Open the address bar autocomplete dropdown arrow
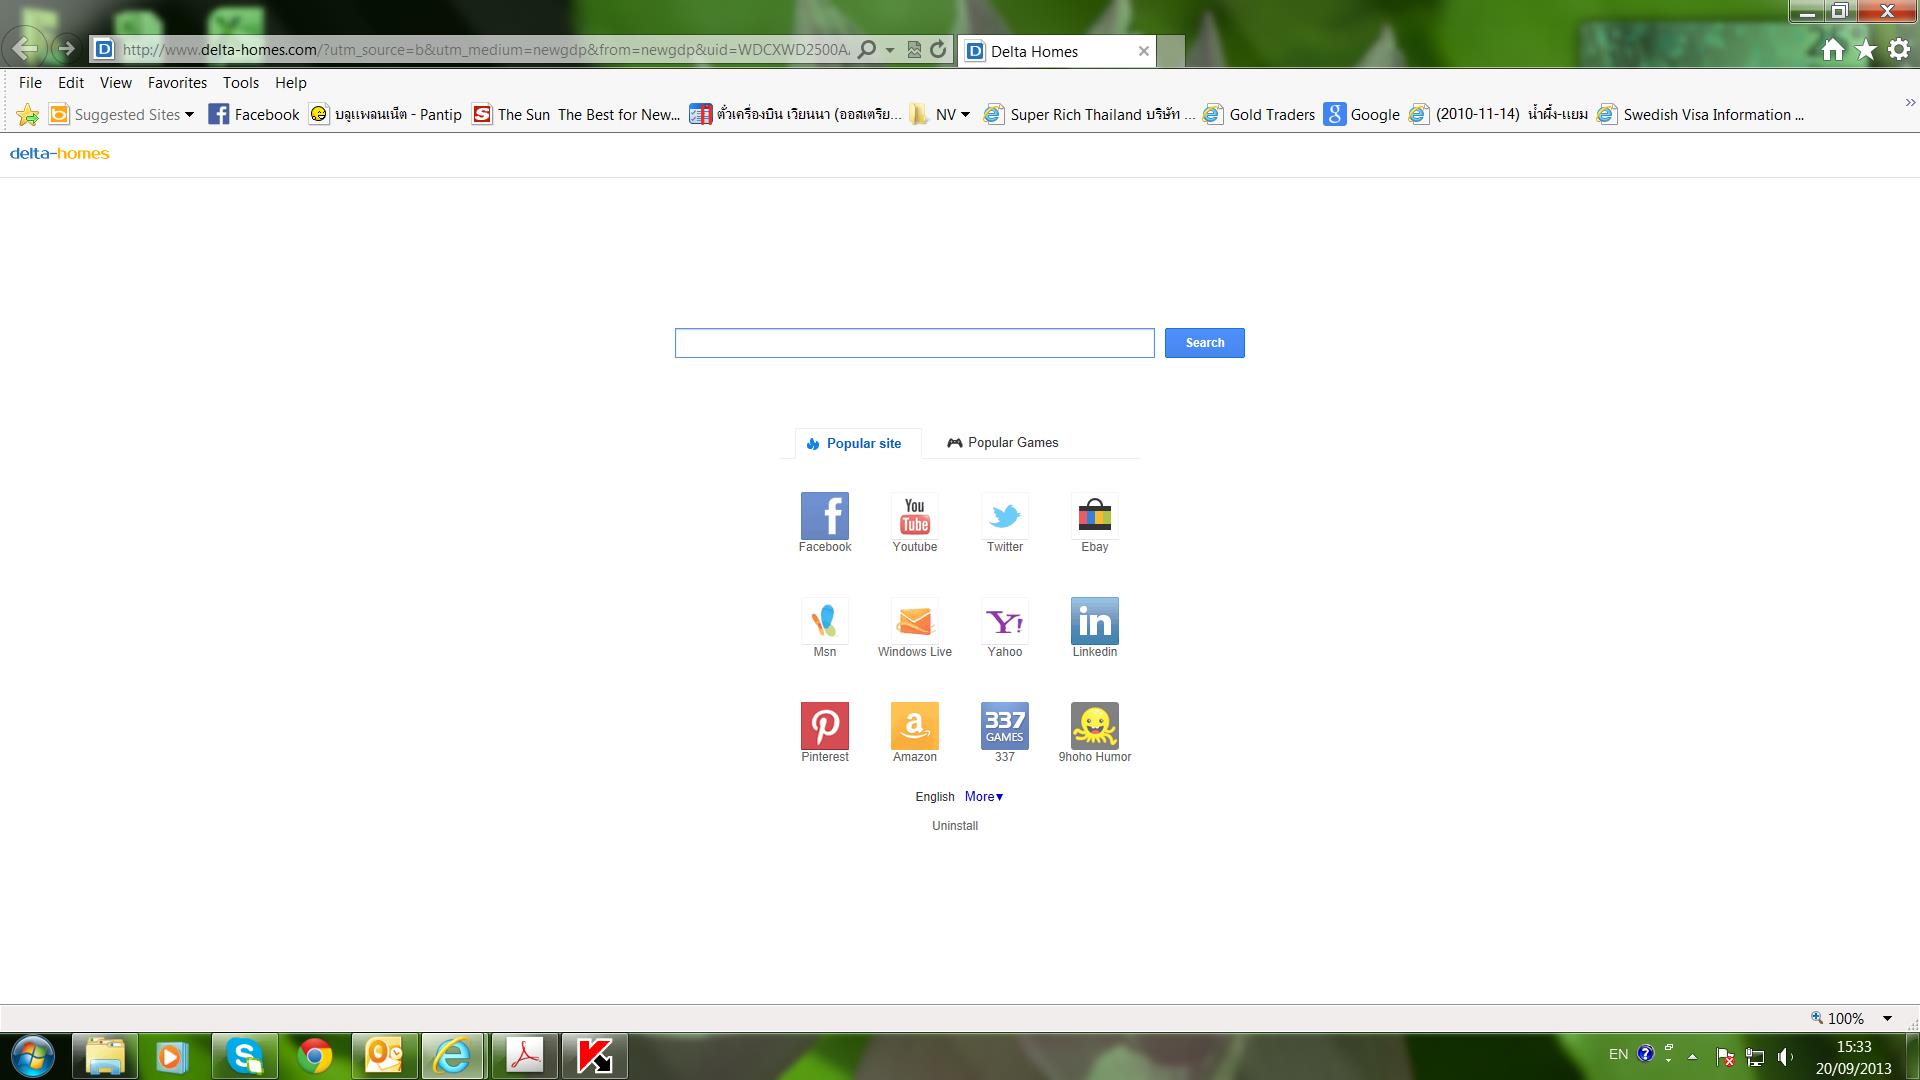This screenshot has height=1080, width=1920. [x=890, y=49]
